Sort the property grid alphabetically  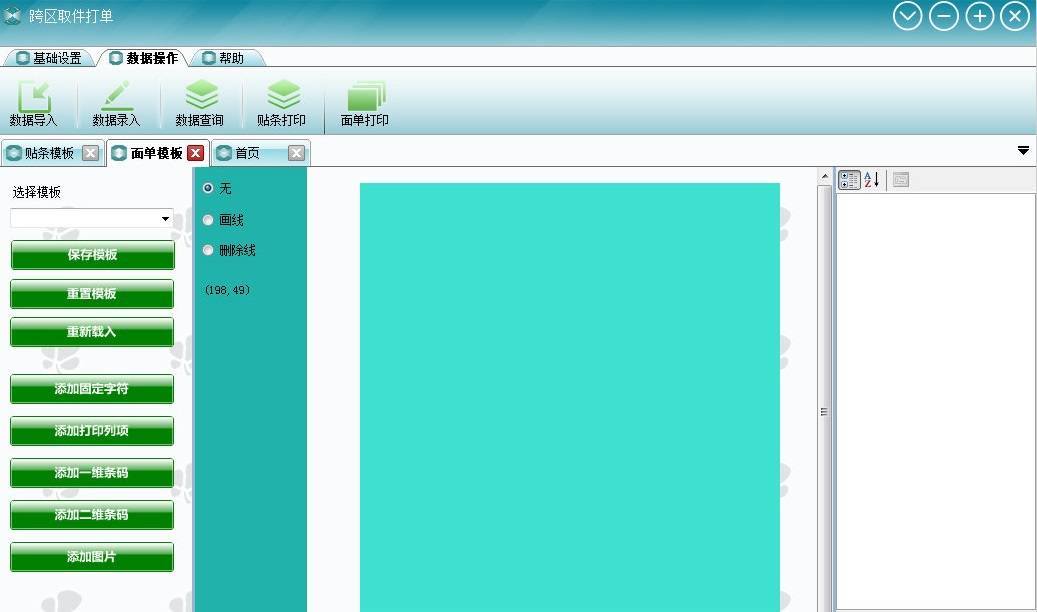(x=871, y=180)
